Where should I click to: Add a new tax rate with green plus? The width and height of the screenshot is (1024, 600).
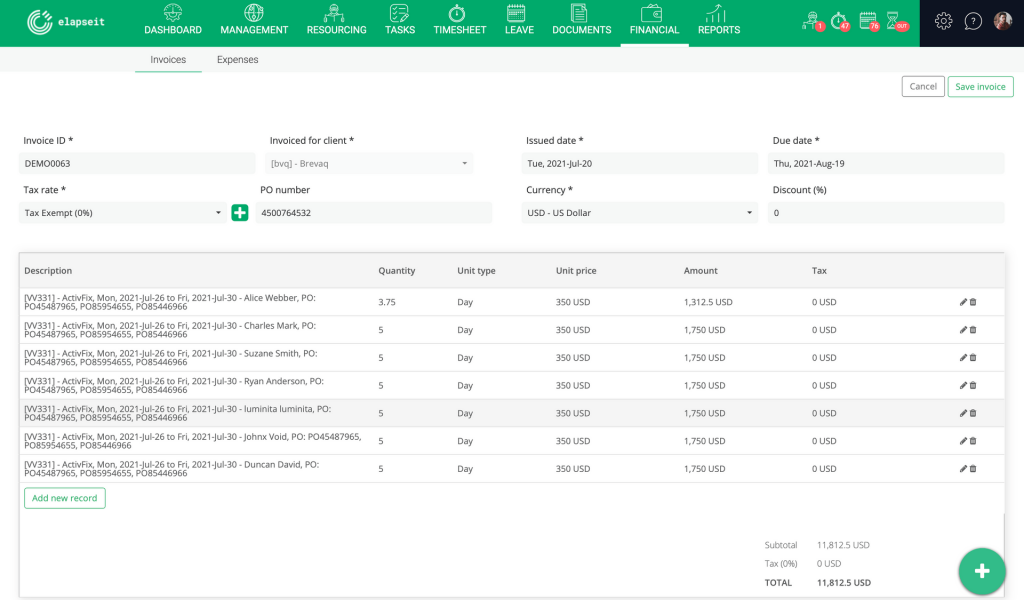240,213
